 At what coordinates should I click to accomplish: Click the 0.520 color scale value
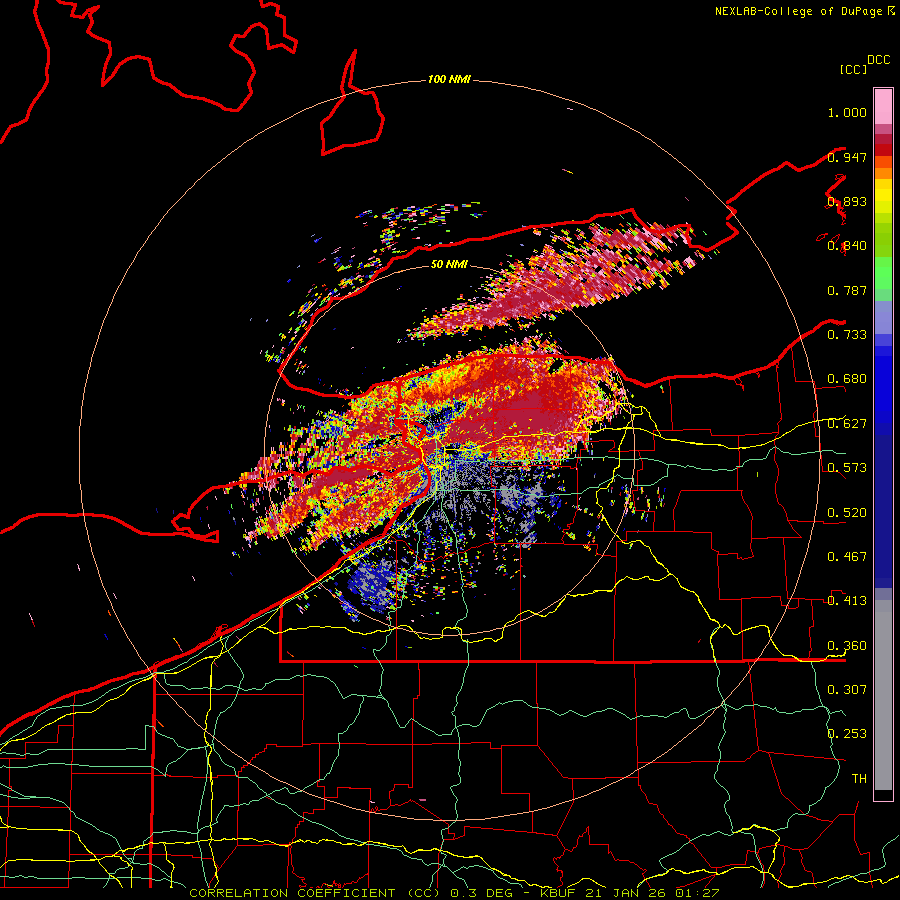coord(847,513)
